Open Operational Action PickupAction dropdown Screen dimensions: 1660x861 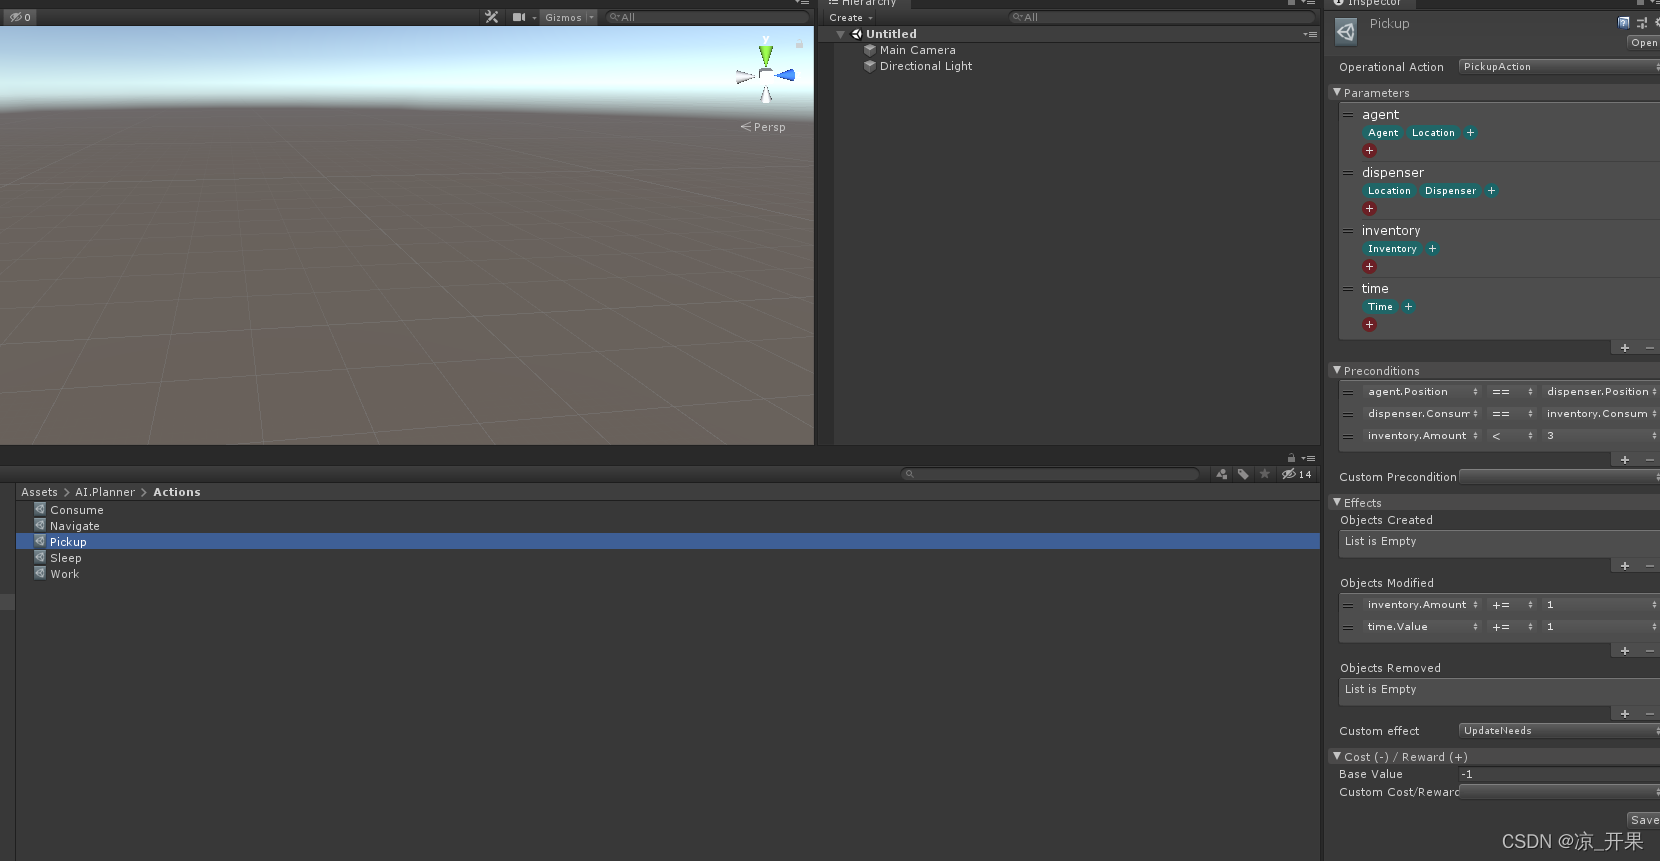click(1559, 67)
